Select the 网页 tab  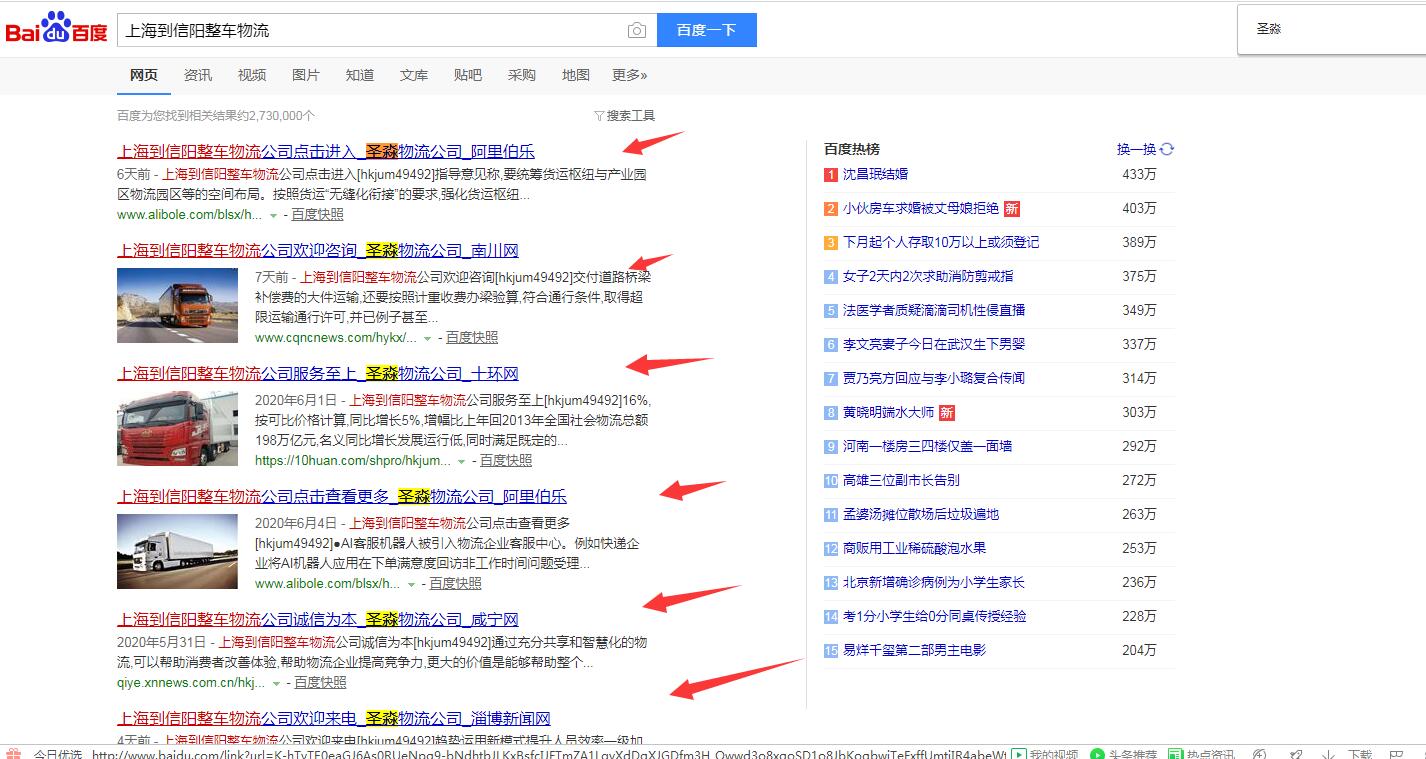[x=143, y=75]
